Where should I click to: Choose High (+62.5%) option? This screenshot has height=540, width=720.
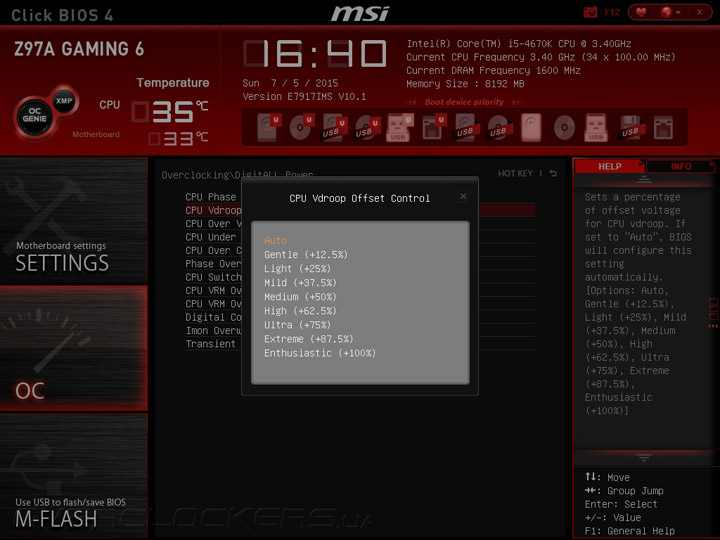tap(300, 311)
